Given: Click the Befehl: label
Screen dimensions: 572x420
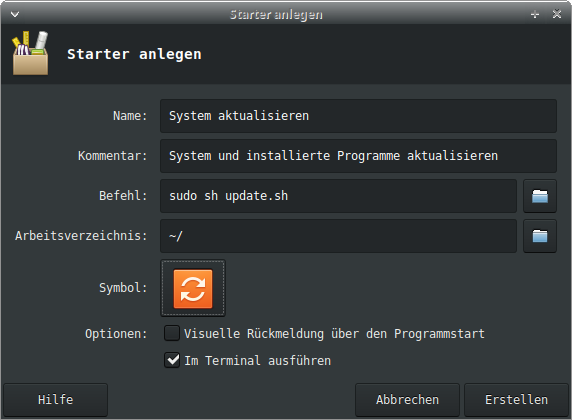Looking at the screenshot, I should (123, 196).
